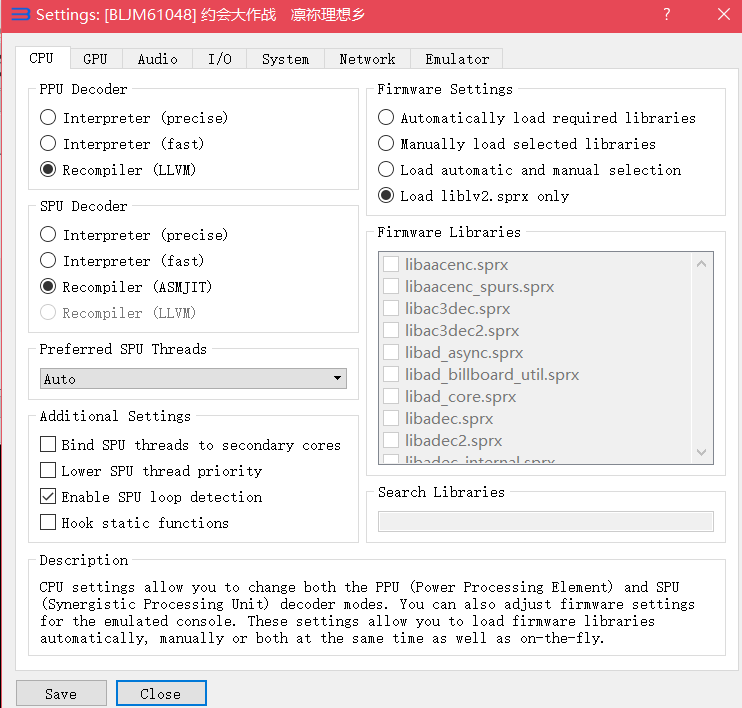This screenshot has height=708, width=742.
Task: Switch to the GPU tab
Action: pyautogui.click(x=95, y=59)
